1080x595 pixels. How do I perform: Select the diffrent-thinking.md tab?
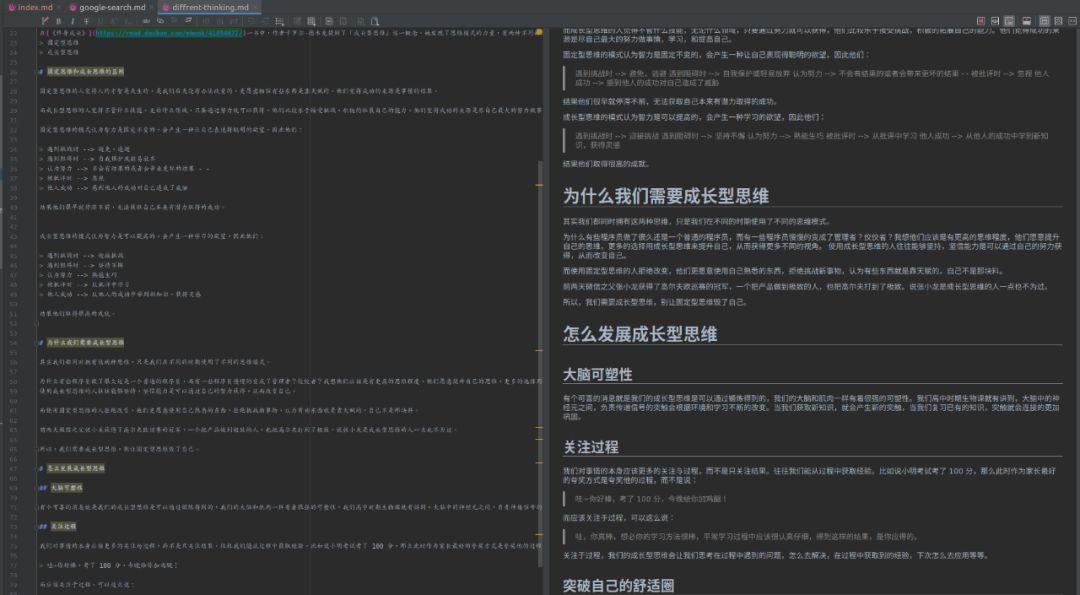coord(210,8)
